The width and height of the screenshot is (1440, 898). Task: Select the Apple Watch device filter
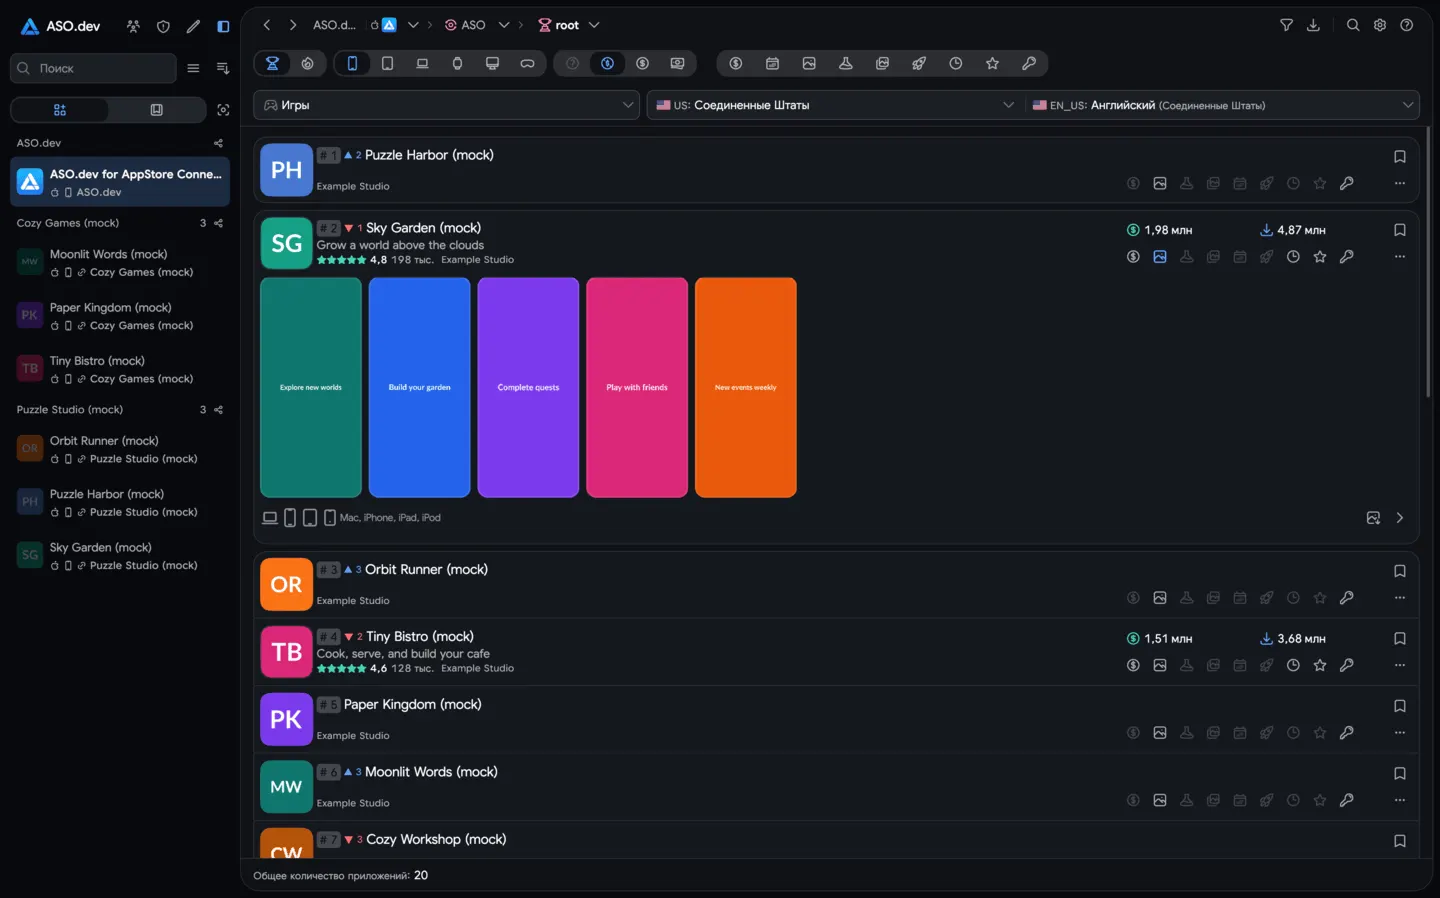tap(457, 63)
